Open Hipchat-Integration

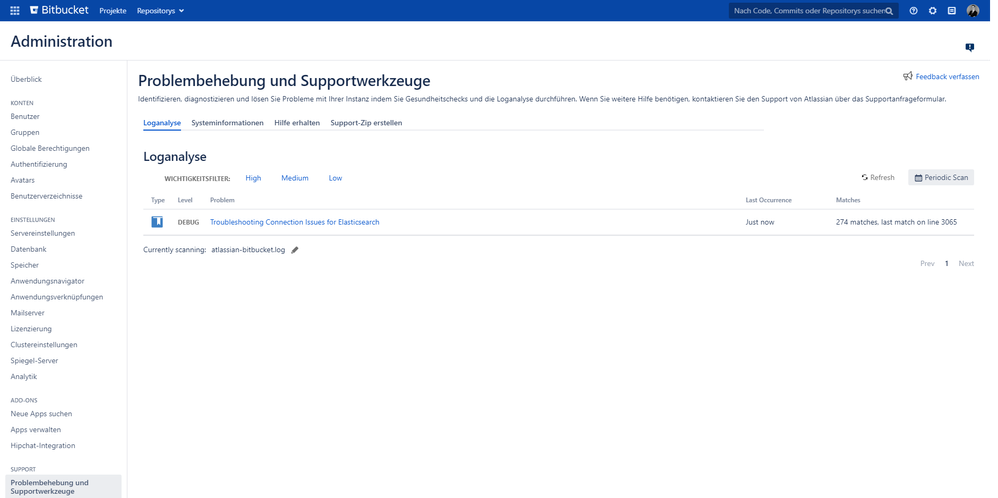tap(43, 446)
